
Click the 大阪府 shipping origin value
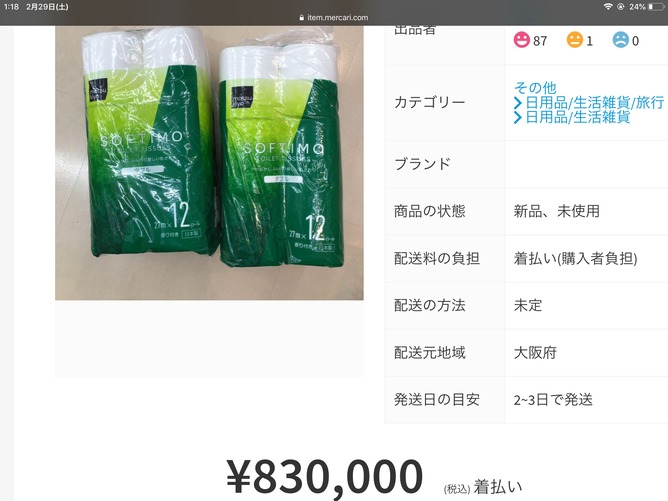(x=535, y=353)
